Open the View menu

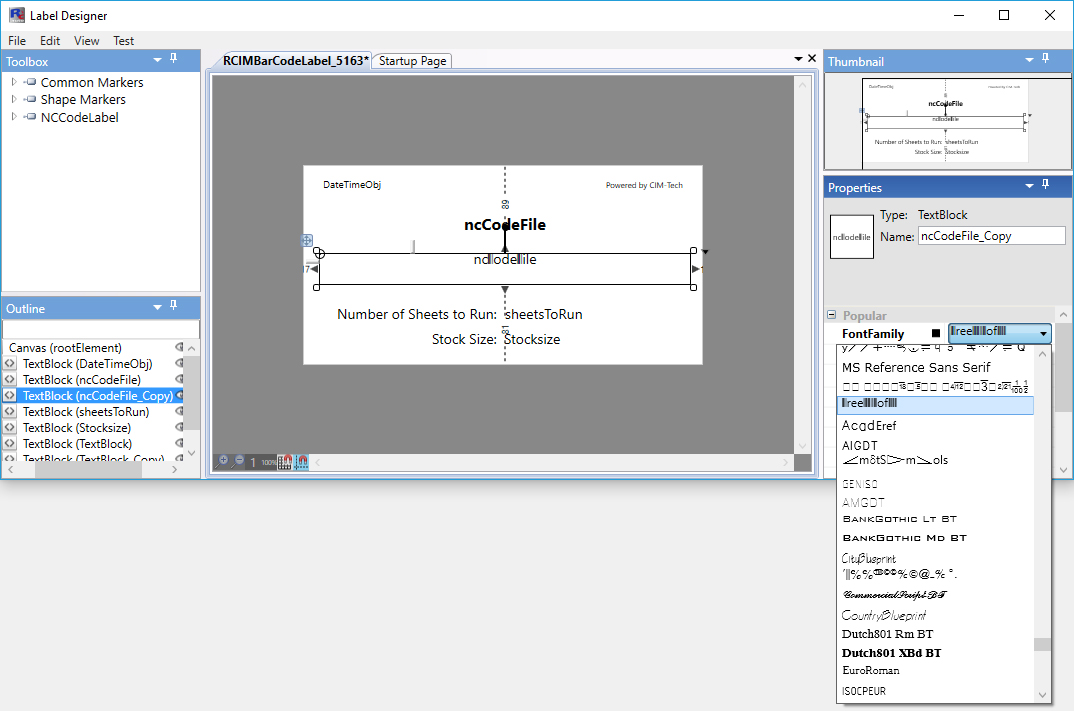tap(86, 40)
